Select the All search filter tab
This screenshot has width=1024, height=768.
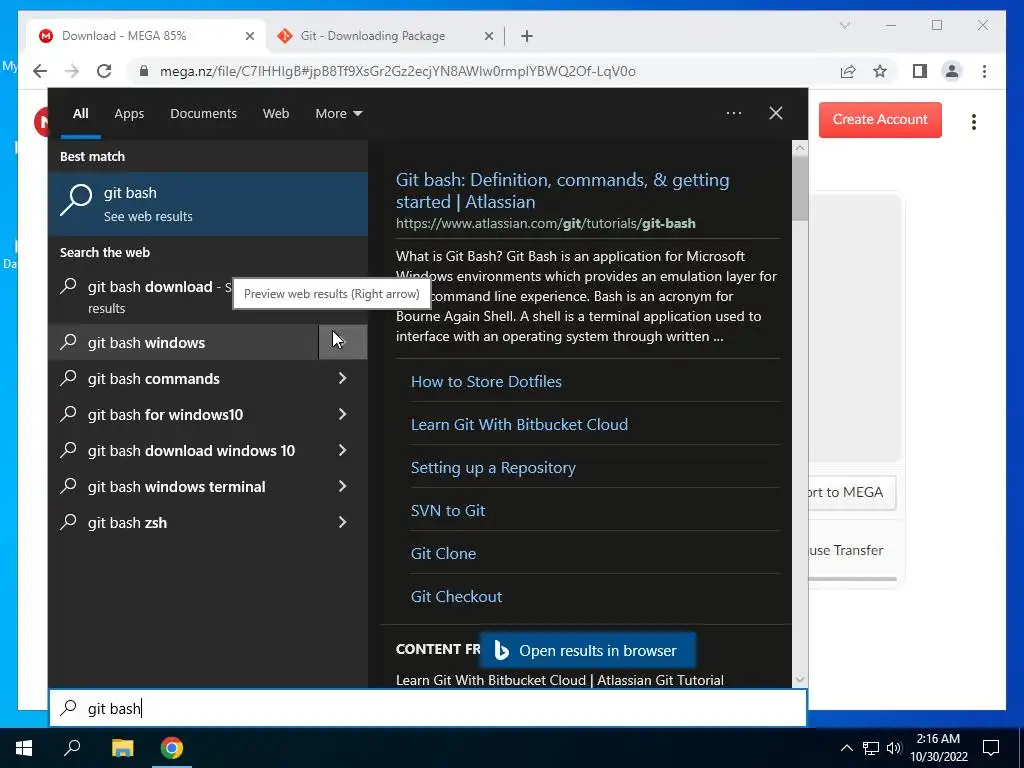pos(80,113)
